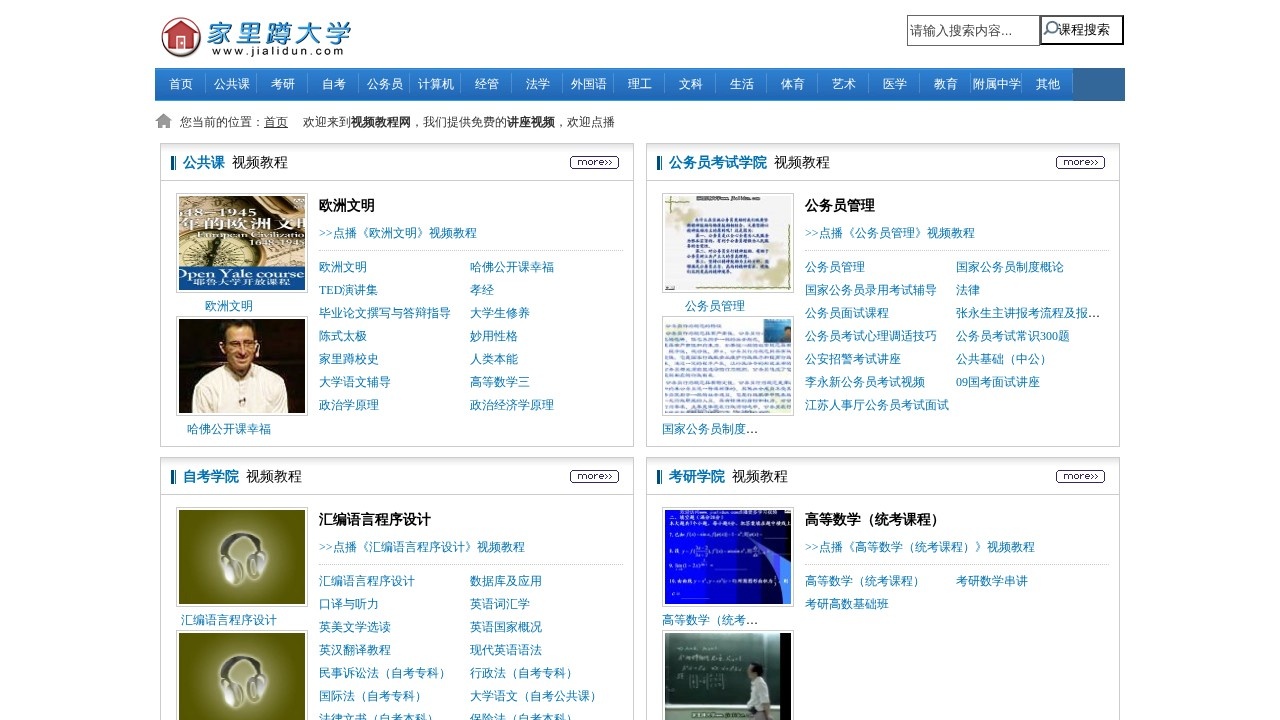
Task: Click the 公共课 section heading
Action: point(204,162)
